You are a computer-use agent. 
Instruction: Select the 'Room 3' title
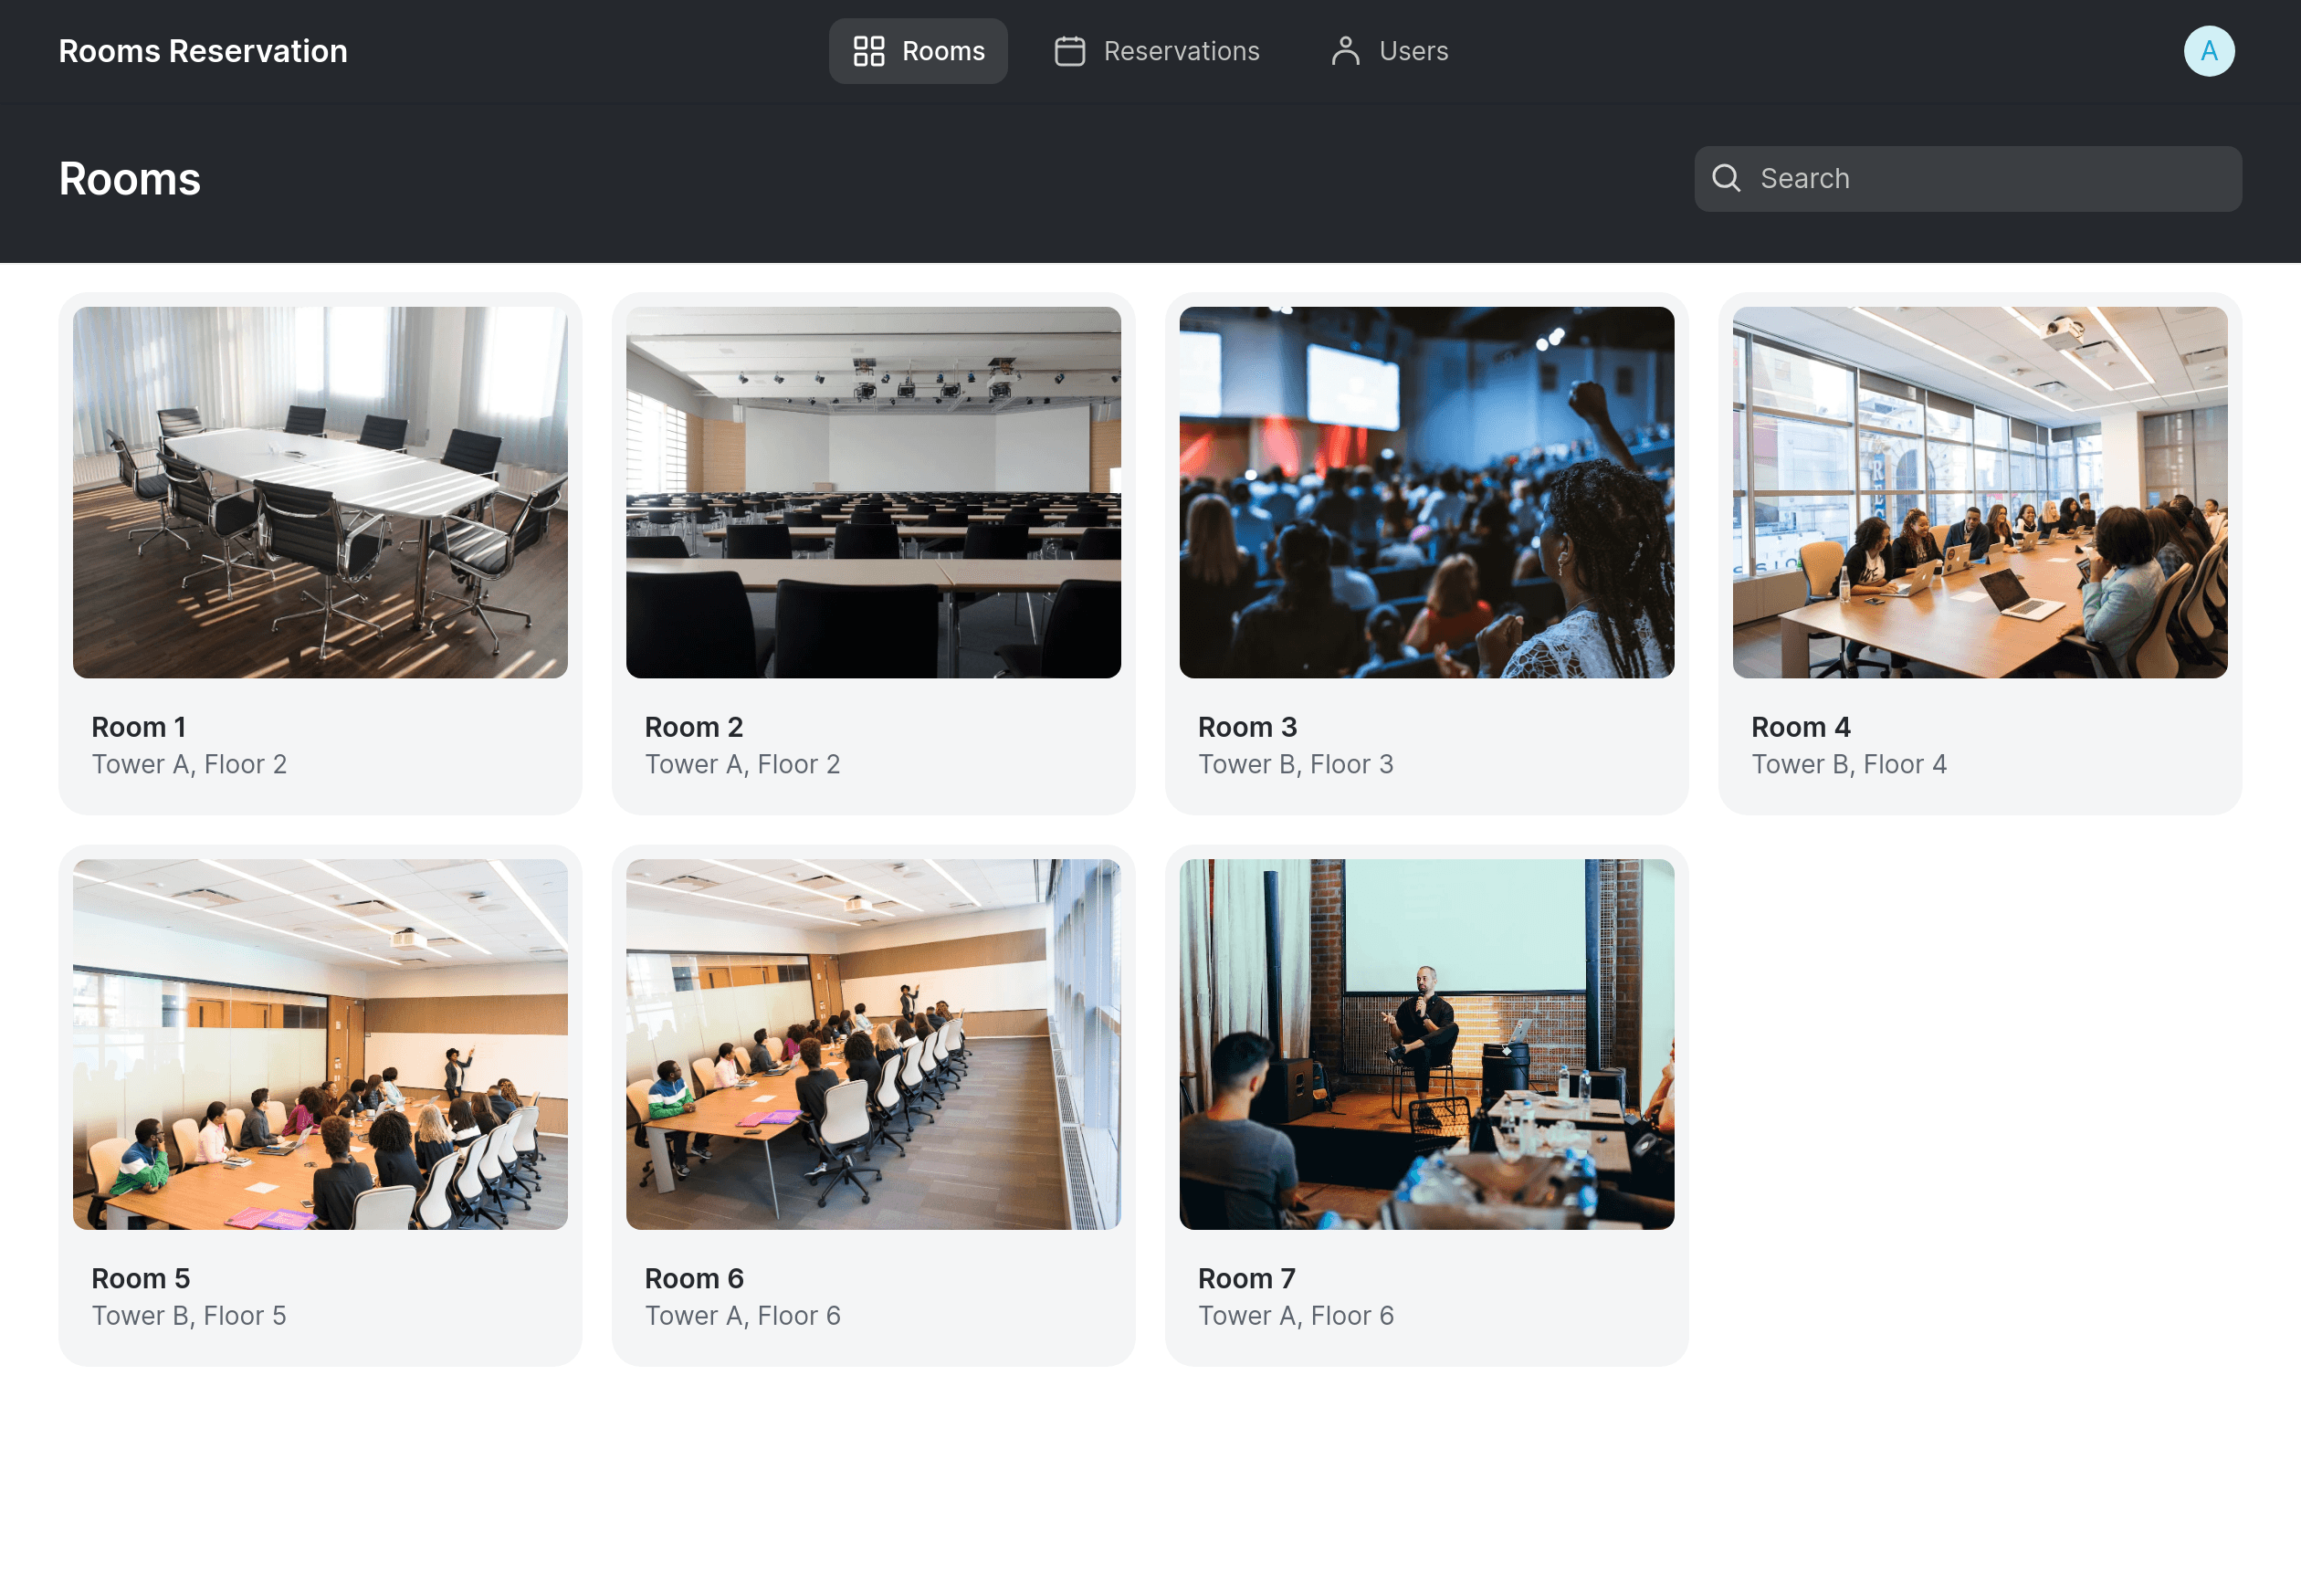pyautogui.click(x=1247, y=727)
